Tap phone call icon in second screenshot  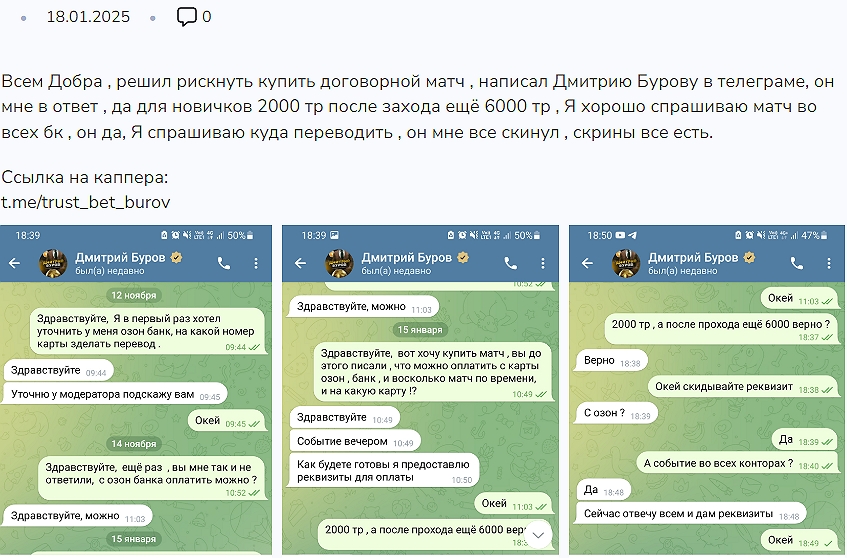coord(510,263)
